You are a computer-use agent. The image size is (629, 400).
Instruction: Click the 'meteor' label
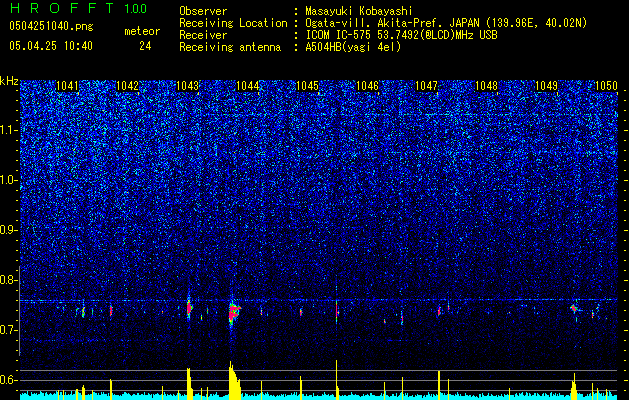142,31
